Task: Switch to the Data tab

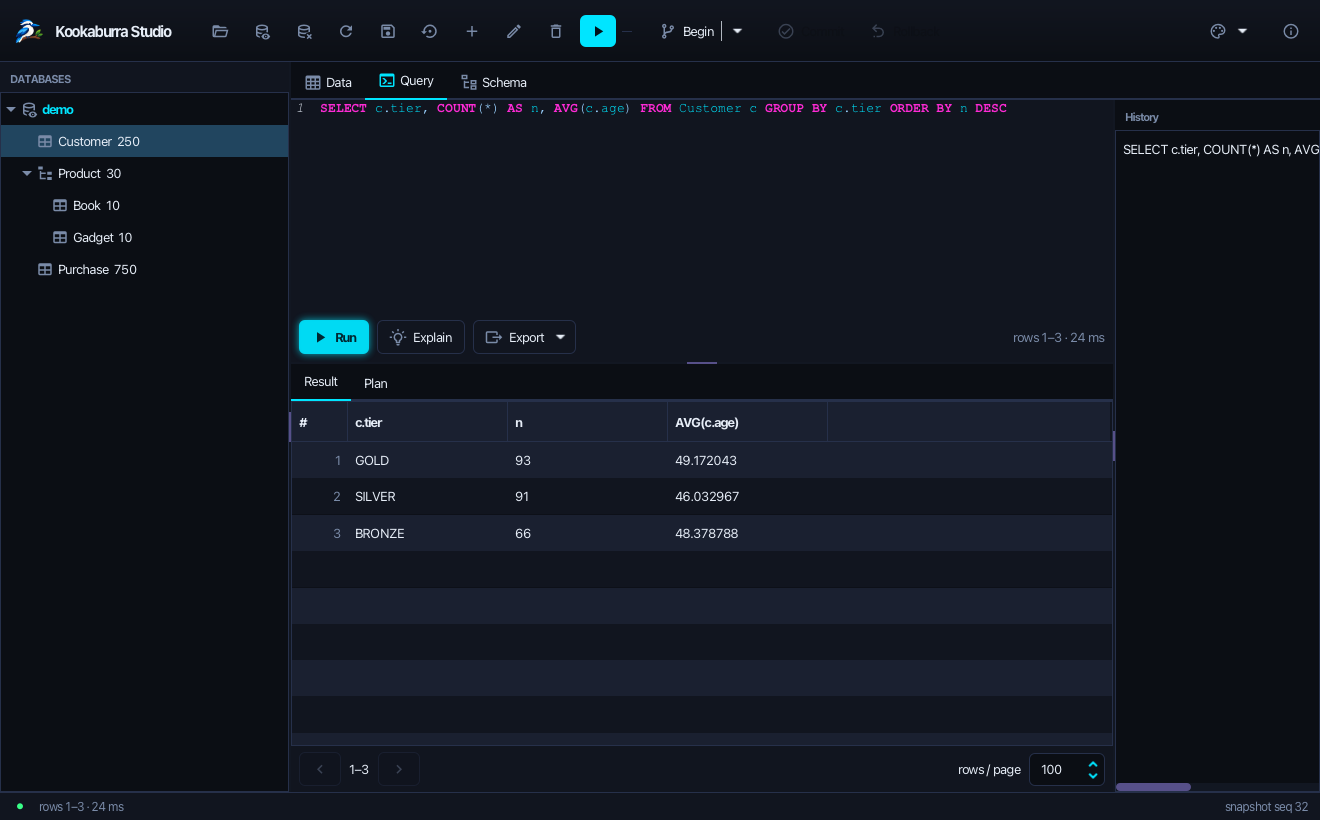Action: 329,82
